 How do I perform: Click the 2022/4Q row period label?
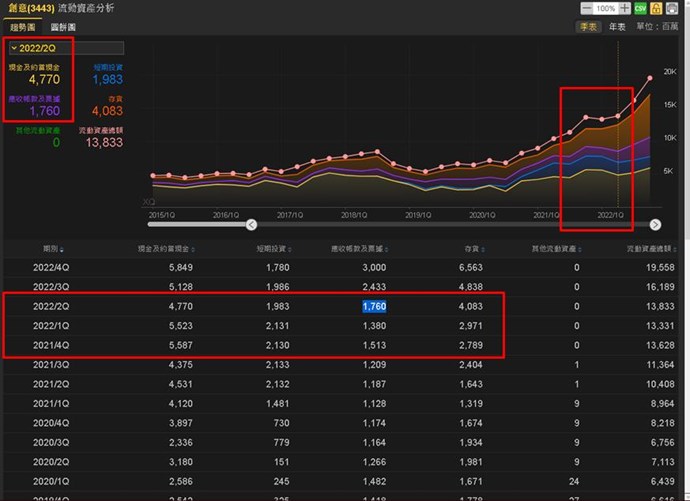coord(52,267)
